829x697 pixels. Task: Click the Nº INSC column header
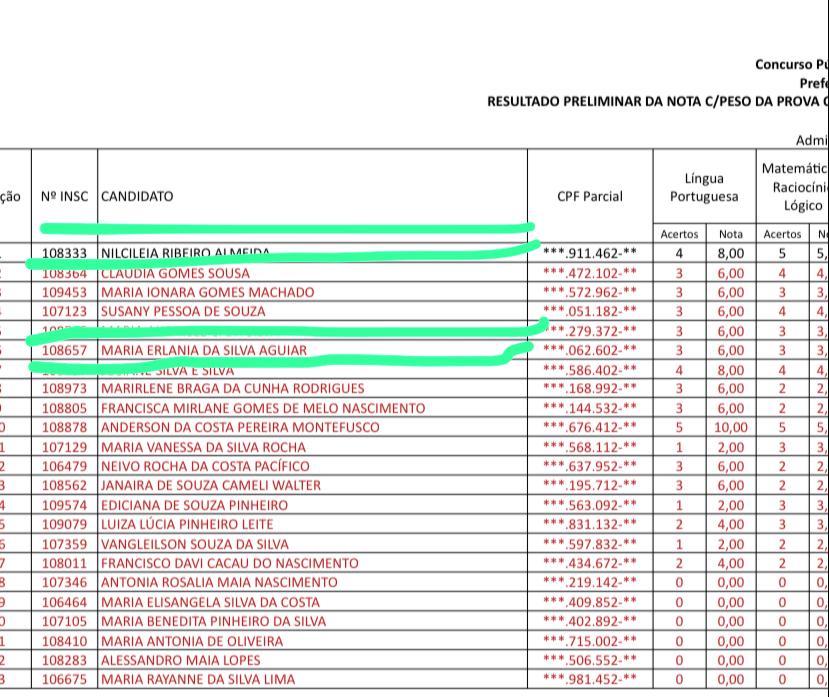click(64, 197)
